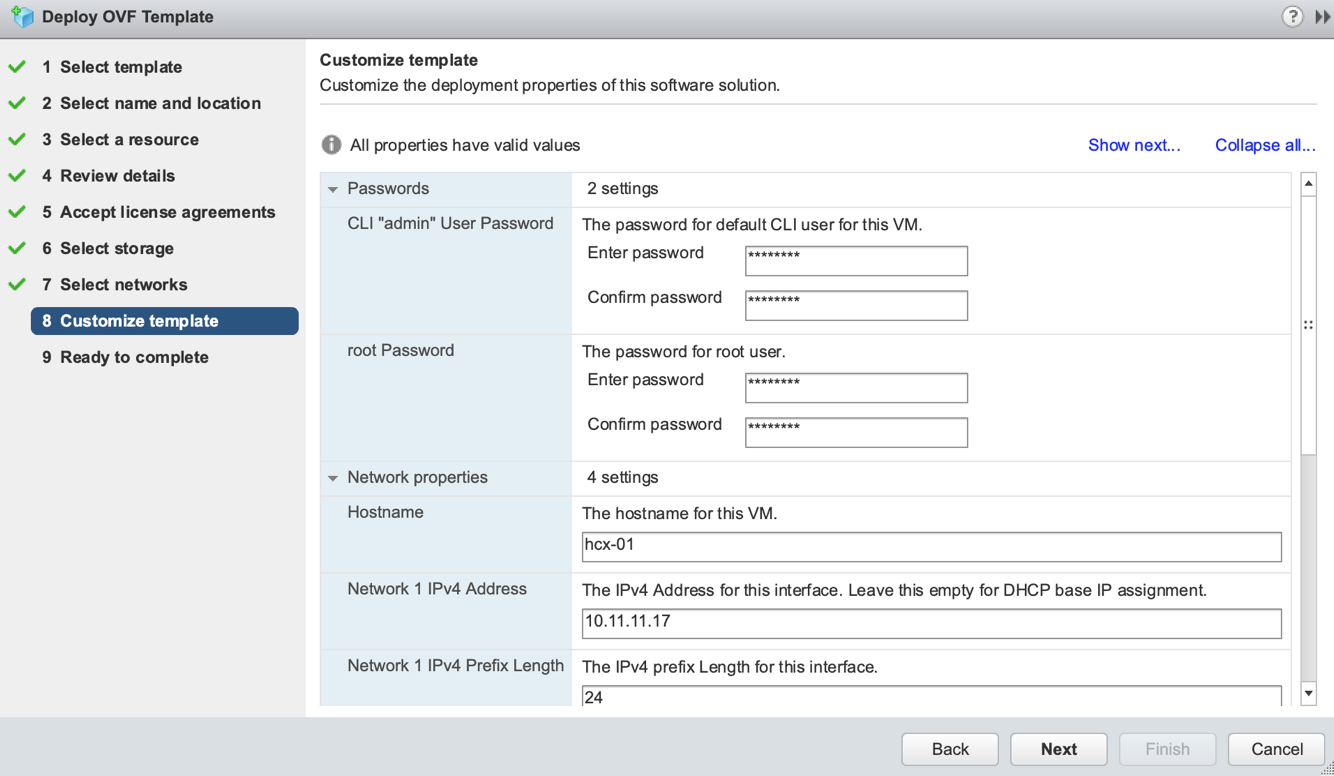This screenshot has height=776, width=1334.
Task: Click the info icon beside valid values message
Action: pyautogui.click(x=331, y=145)
